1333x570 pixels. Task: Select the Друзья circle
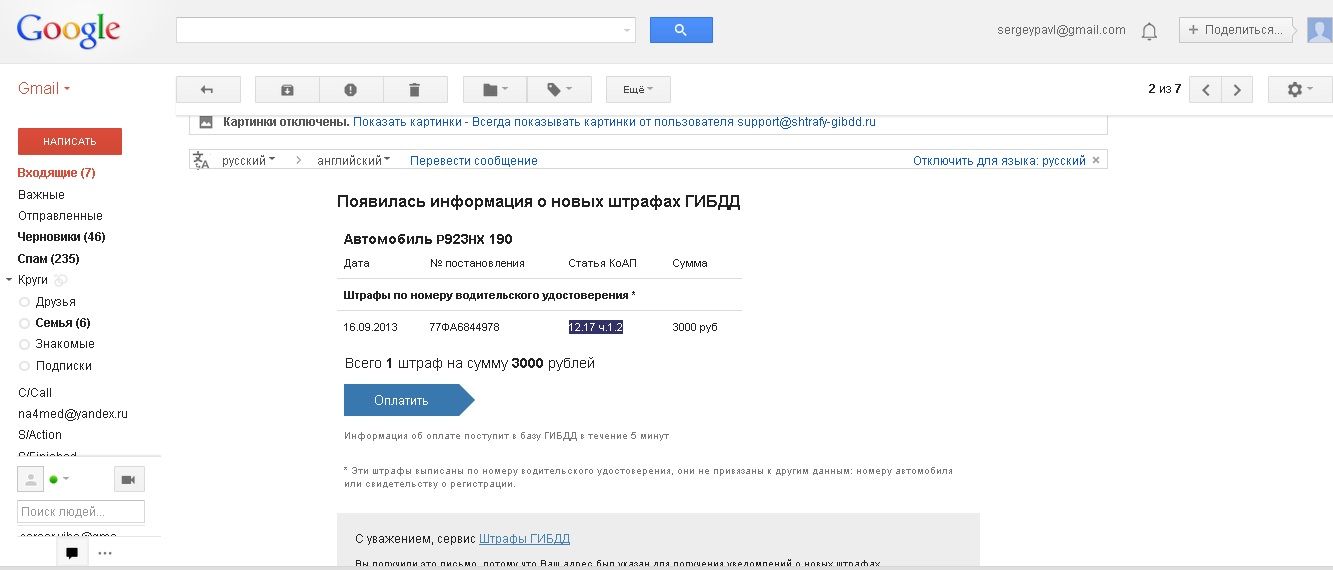click(56, 302)
